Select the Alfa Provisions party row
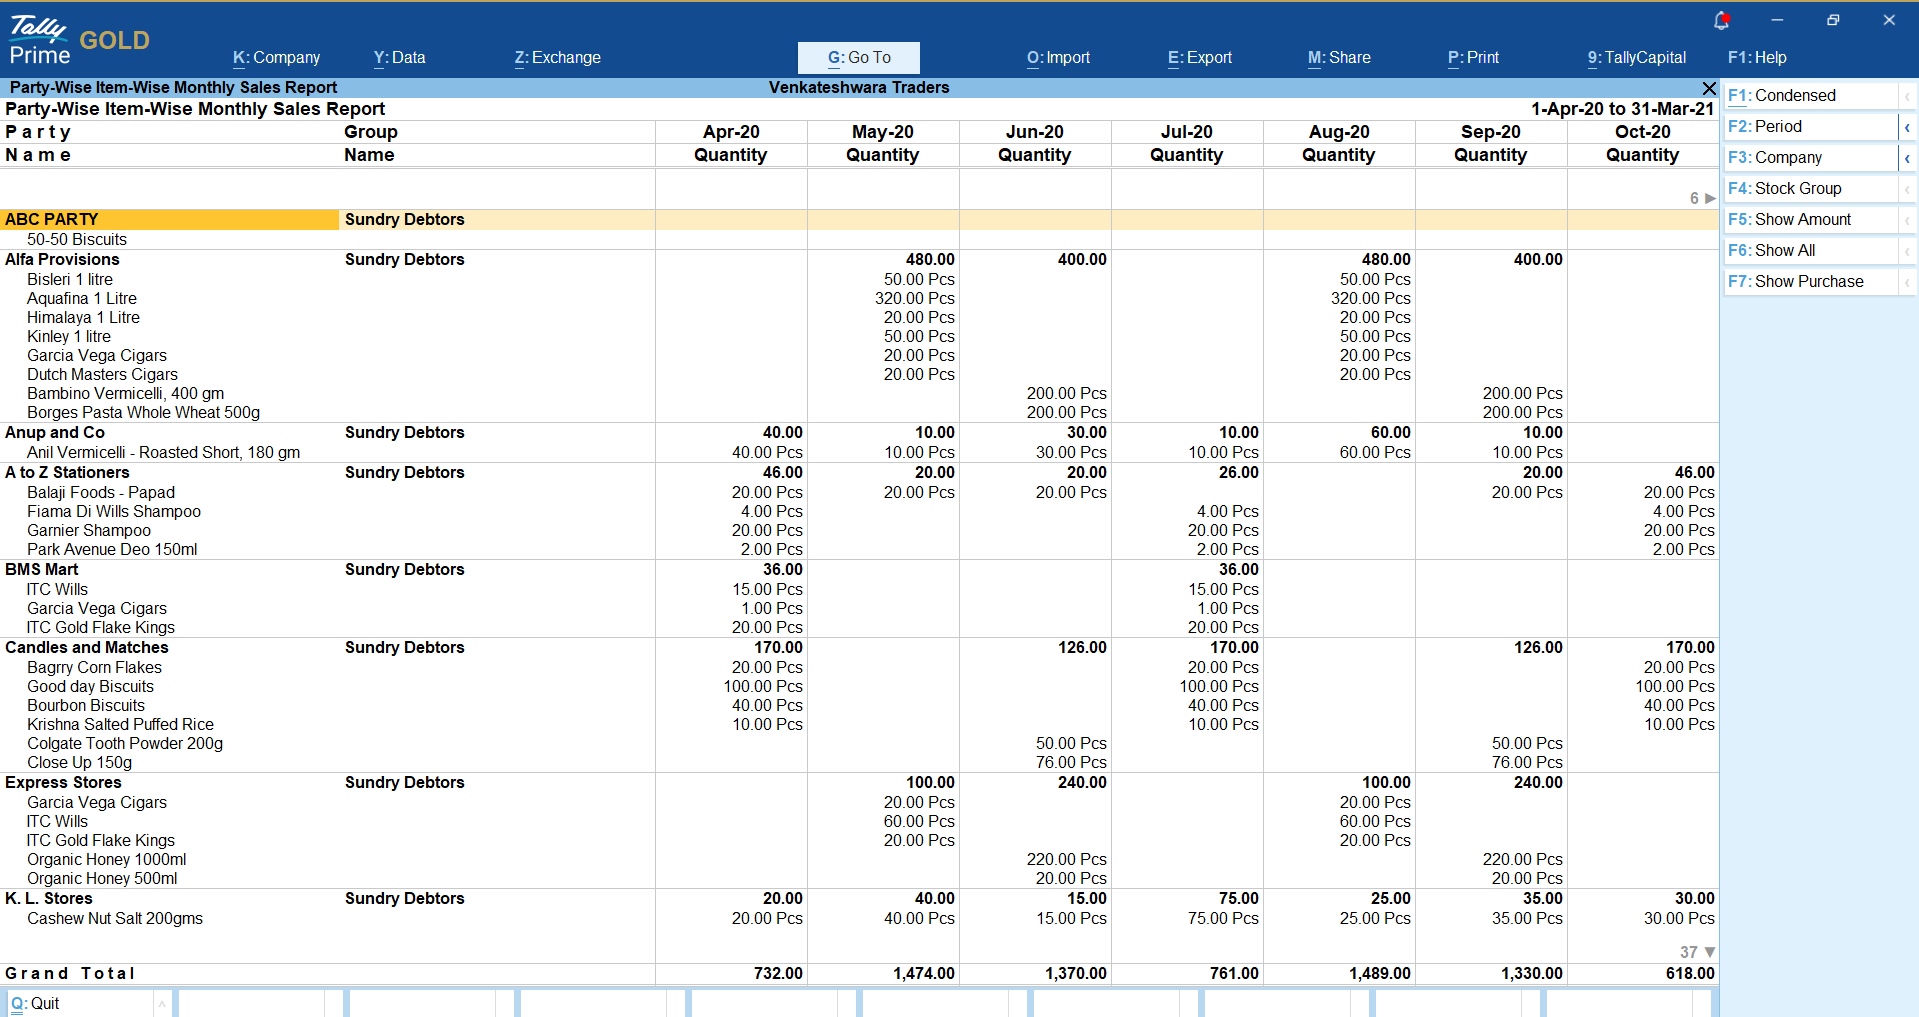Screen dimensions: 1919x1017 click(62, 260)
